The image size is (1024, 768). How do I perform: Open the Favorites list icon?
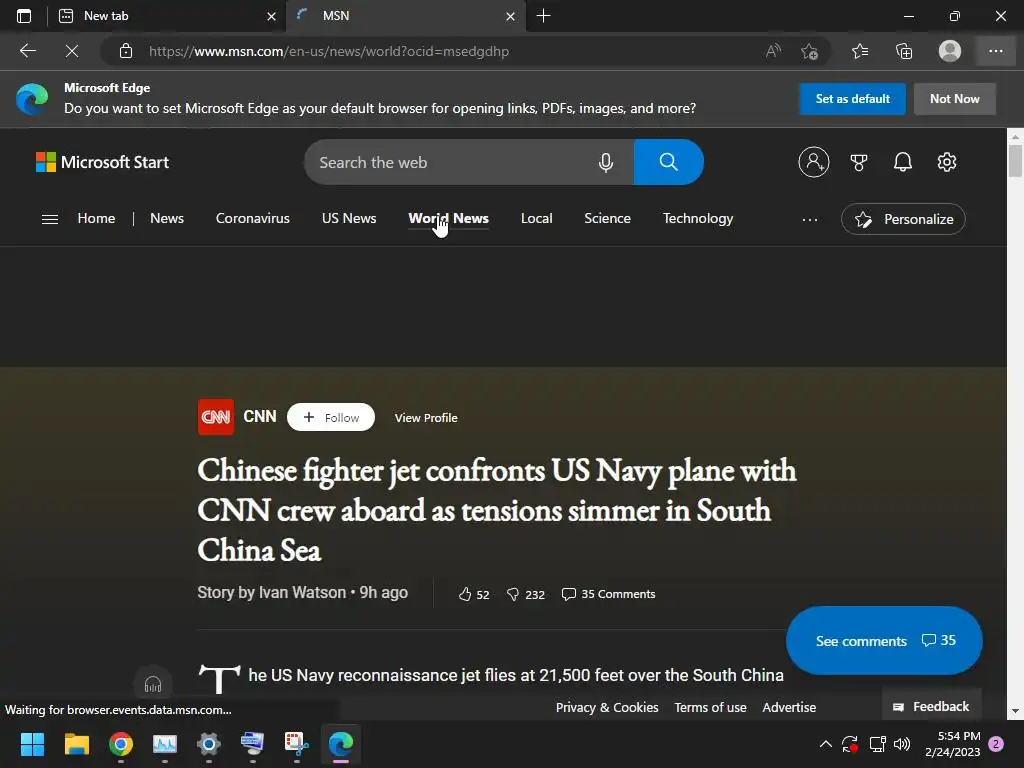point(860,51)
